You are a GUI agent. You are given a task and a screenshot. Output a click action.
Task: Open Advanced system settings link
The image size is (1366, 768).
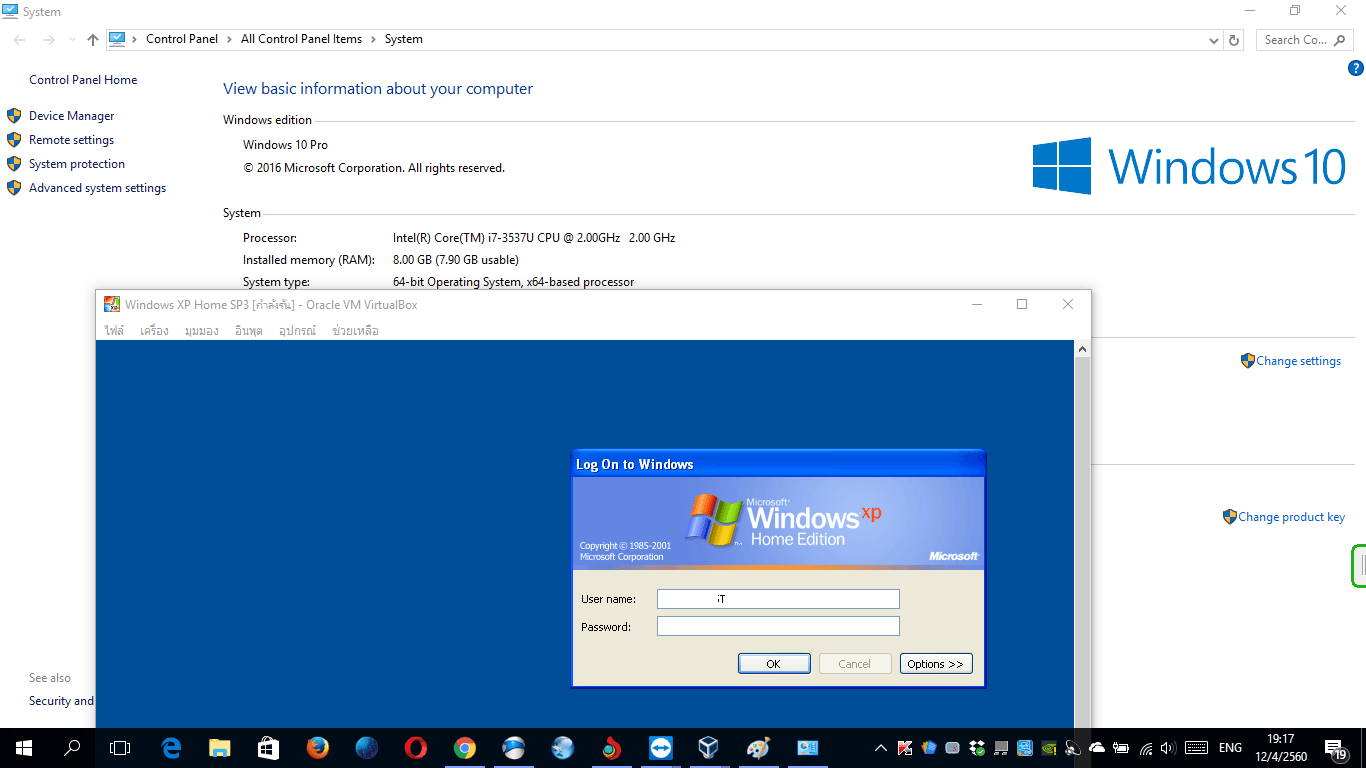point(97,188)
